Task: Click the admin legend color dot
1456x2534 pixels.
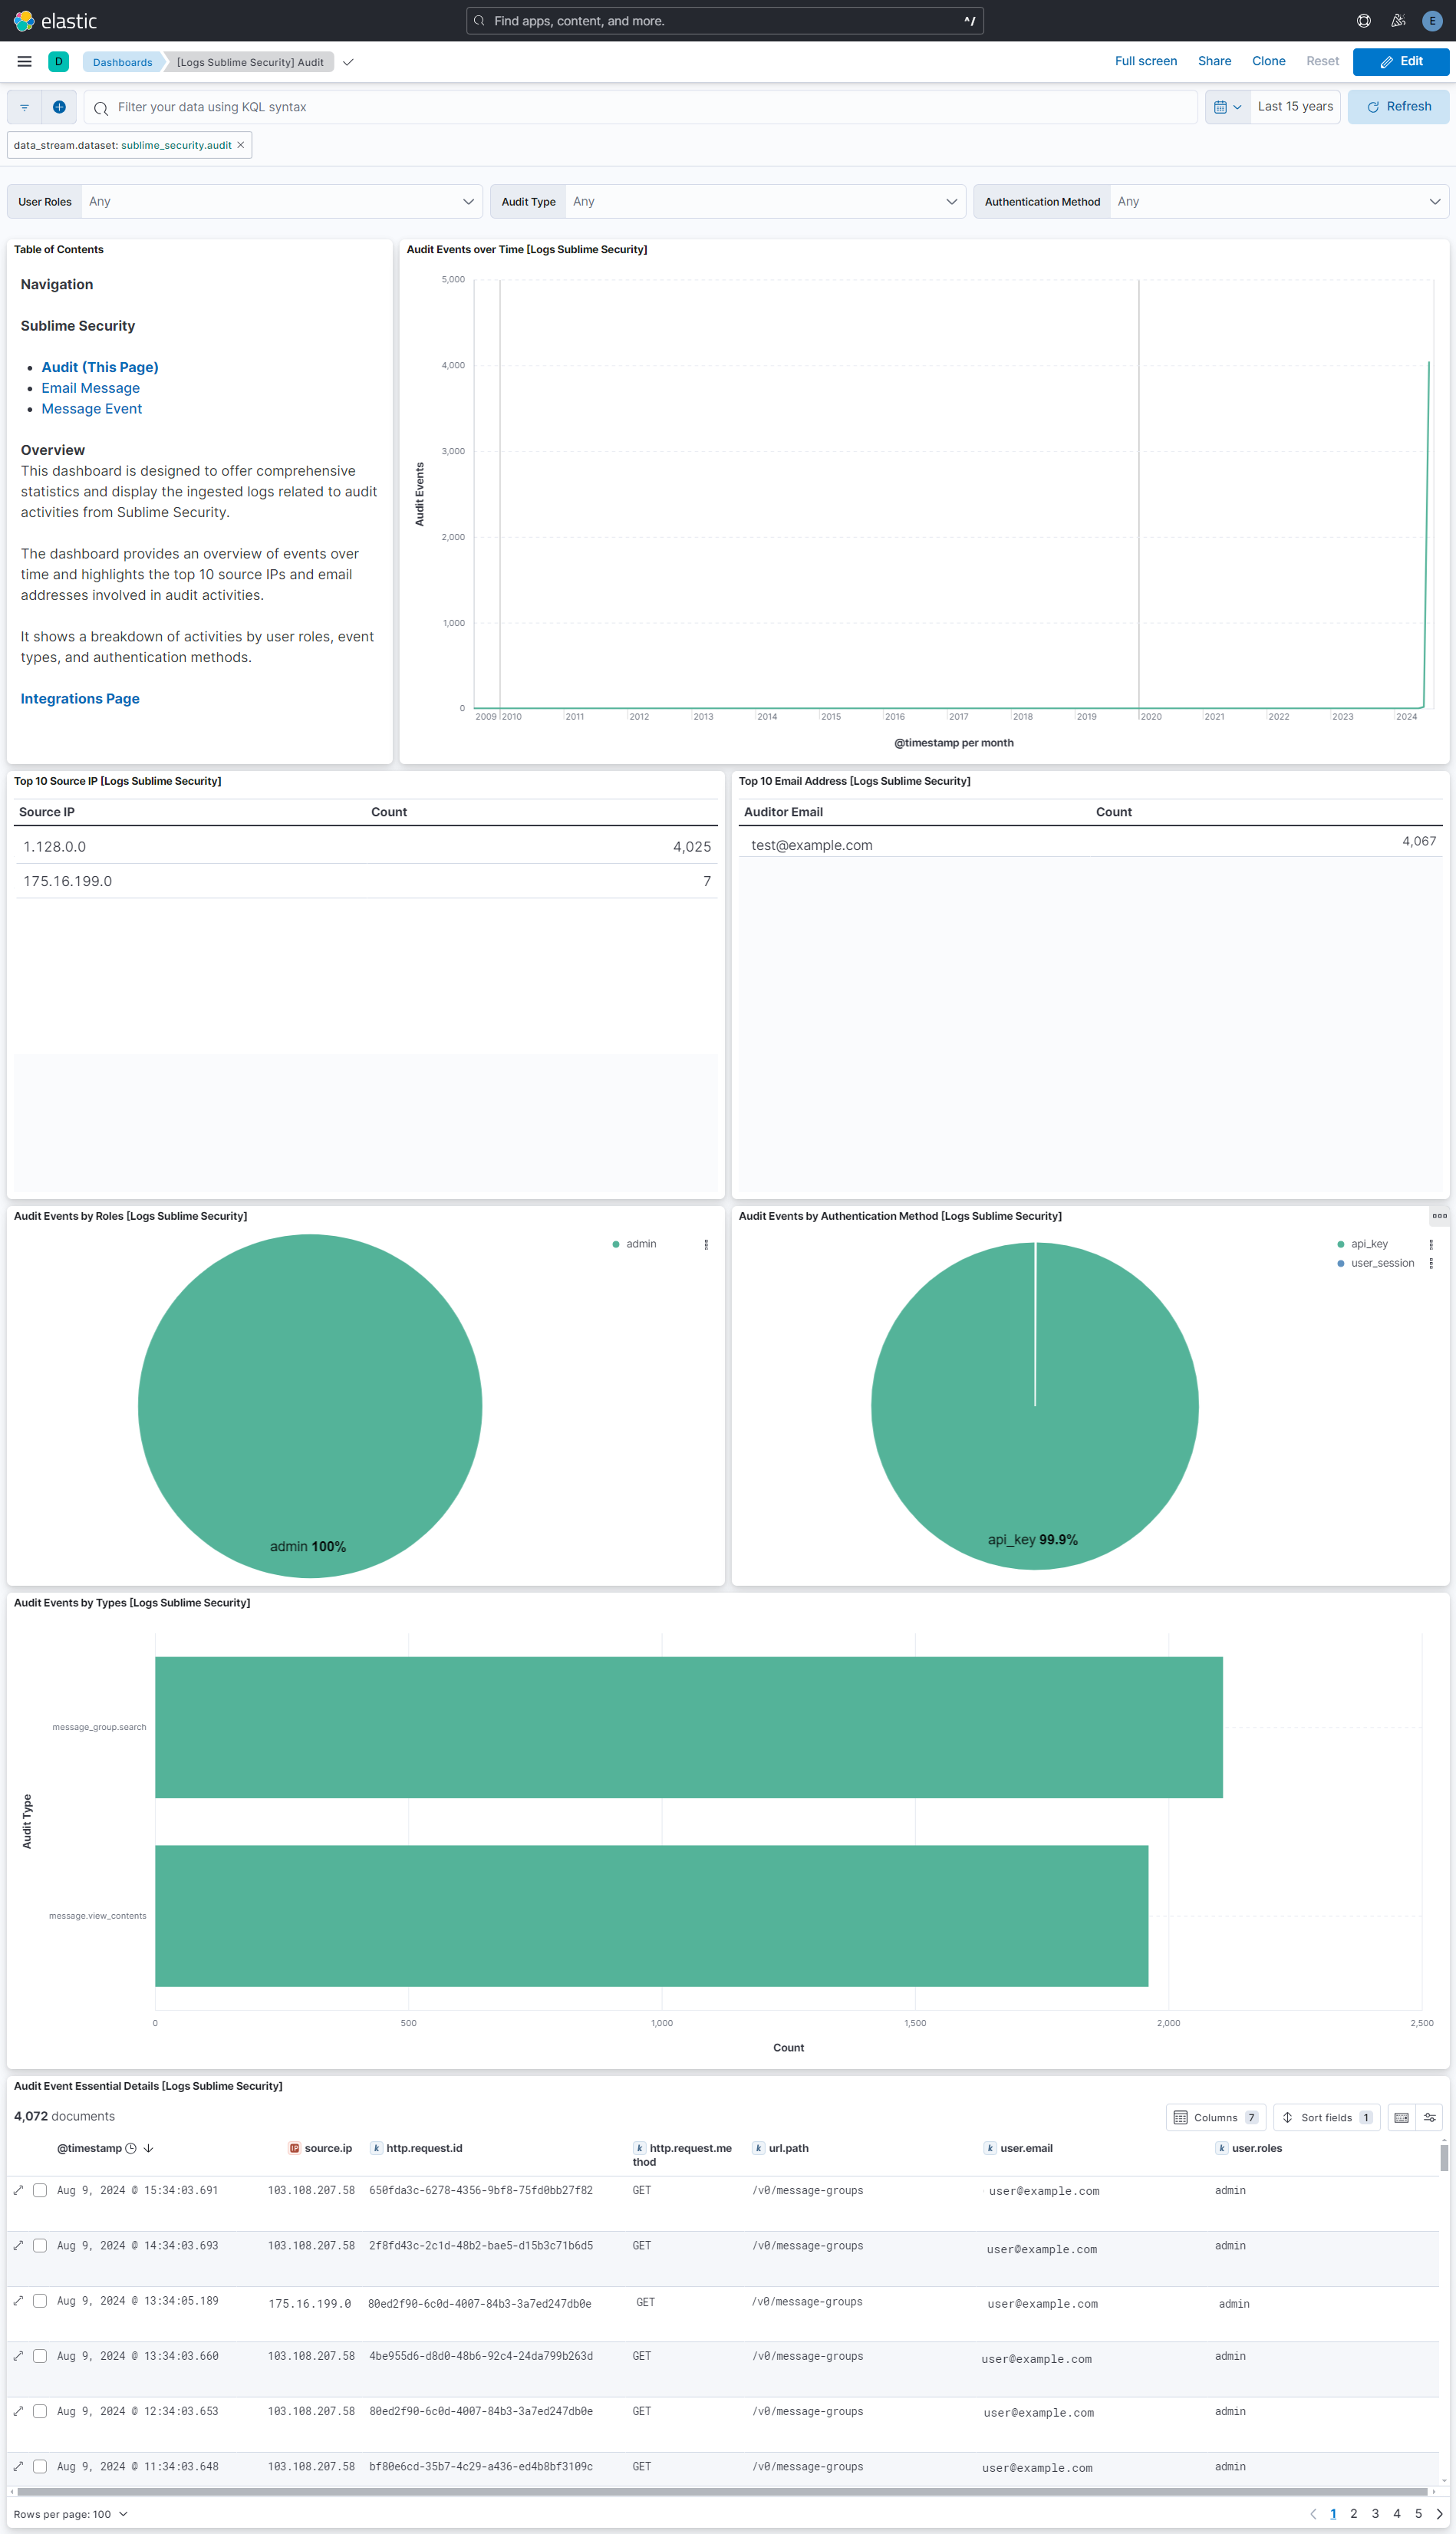Action: point(616,1244)
